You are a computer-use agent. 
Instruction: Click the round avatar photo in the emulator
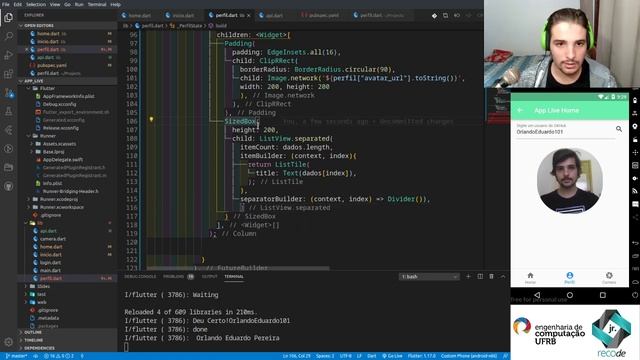(x=569, y=181)
